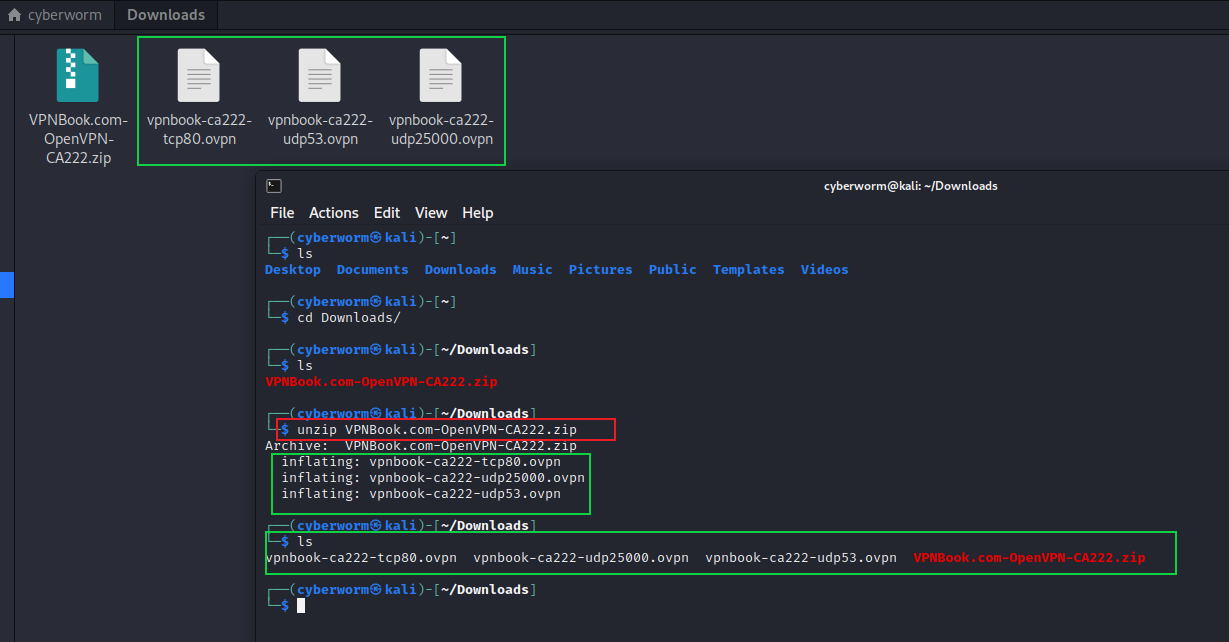Click the blue highlighted marker on the left sidebar
This screenshot has height=642, width=1229.
coord(6,285)
